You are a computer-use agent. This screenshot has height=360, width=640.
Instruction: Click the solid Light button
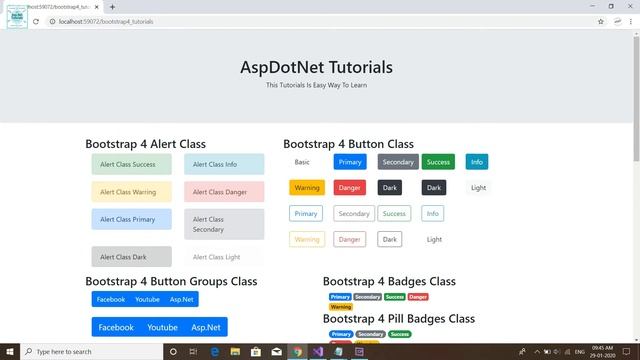478,188
